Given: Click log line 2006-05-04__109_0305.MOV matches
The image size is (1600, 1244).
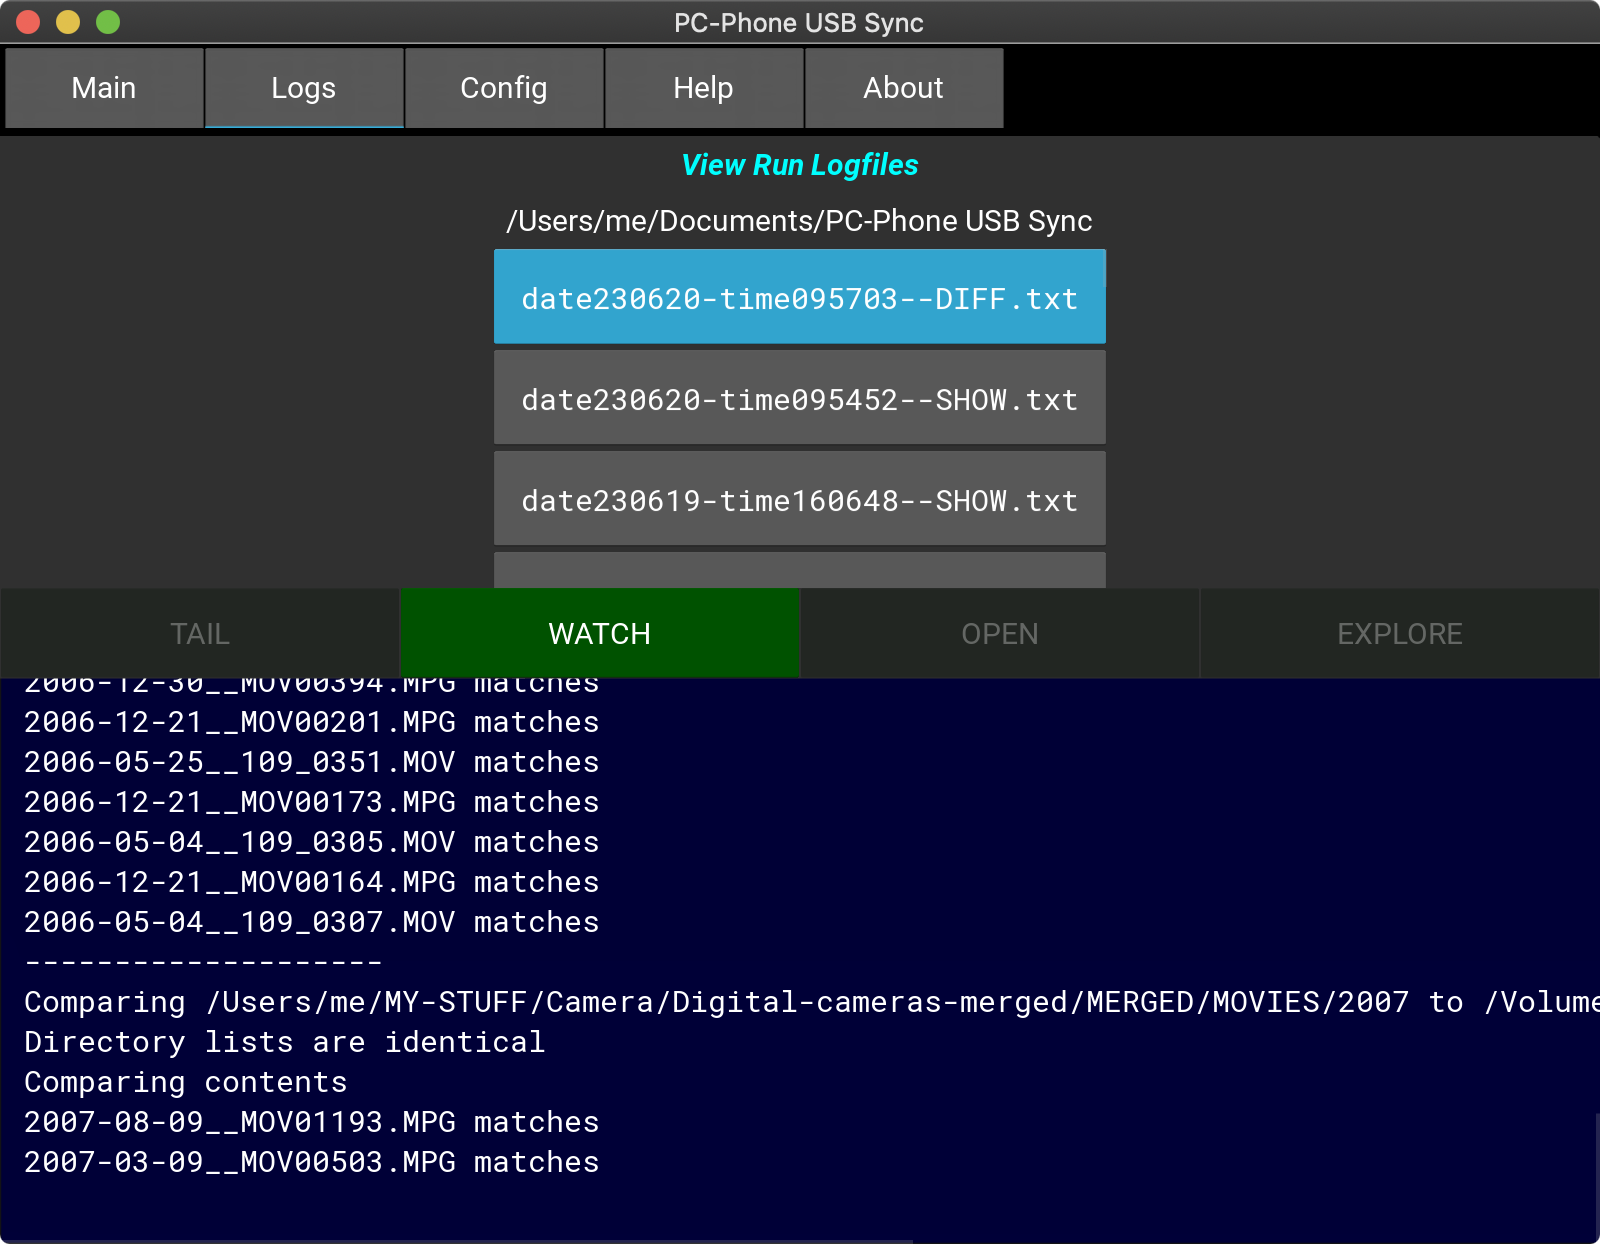Looking at the screenshot, I should 312,842.
